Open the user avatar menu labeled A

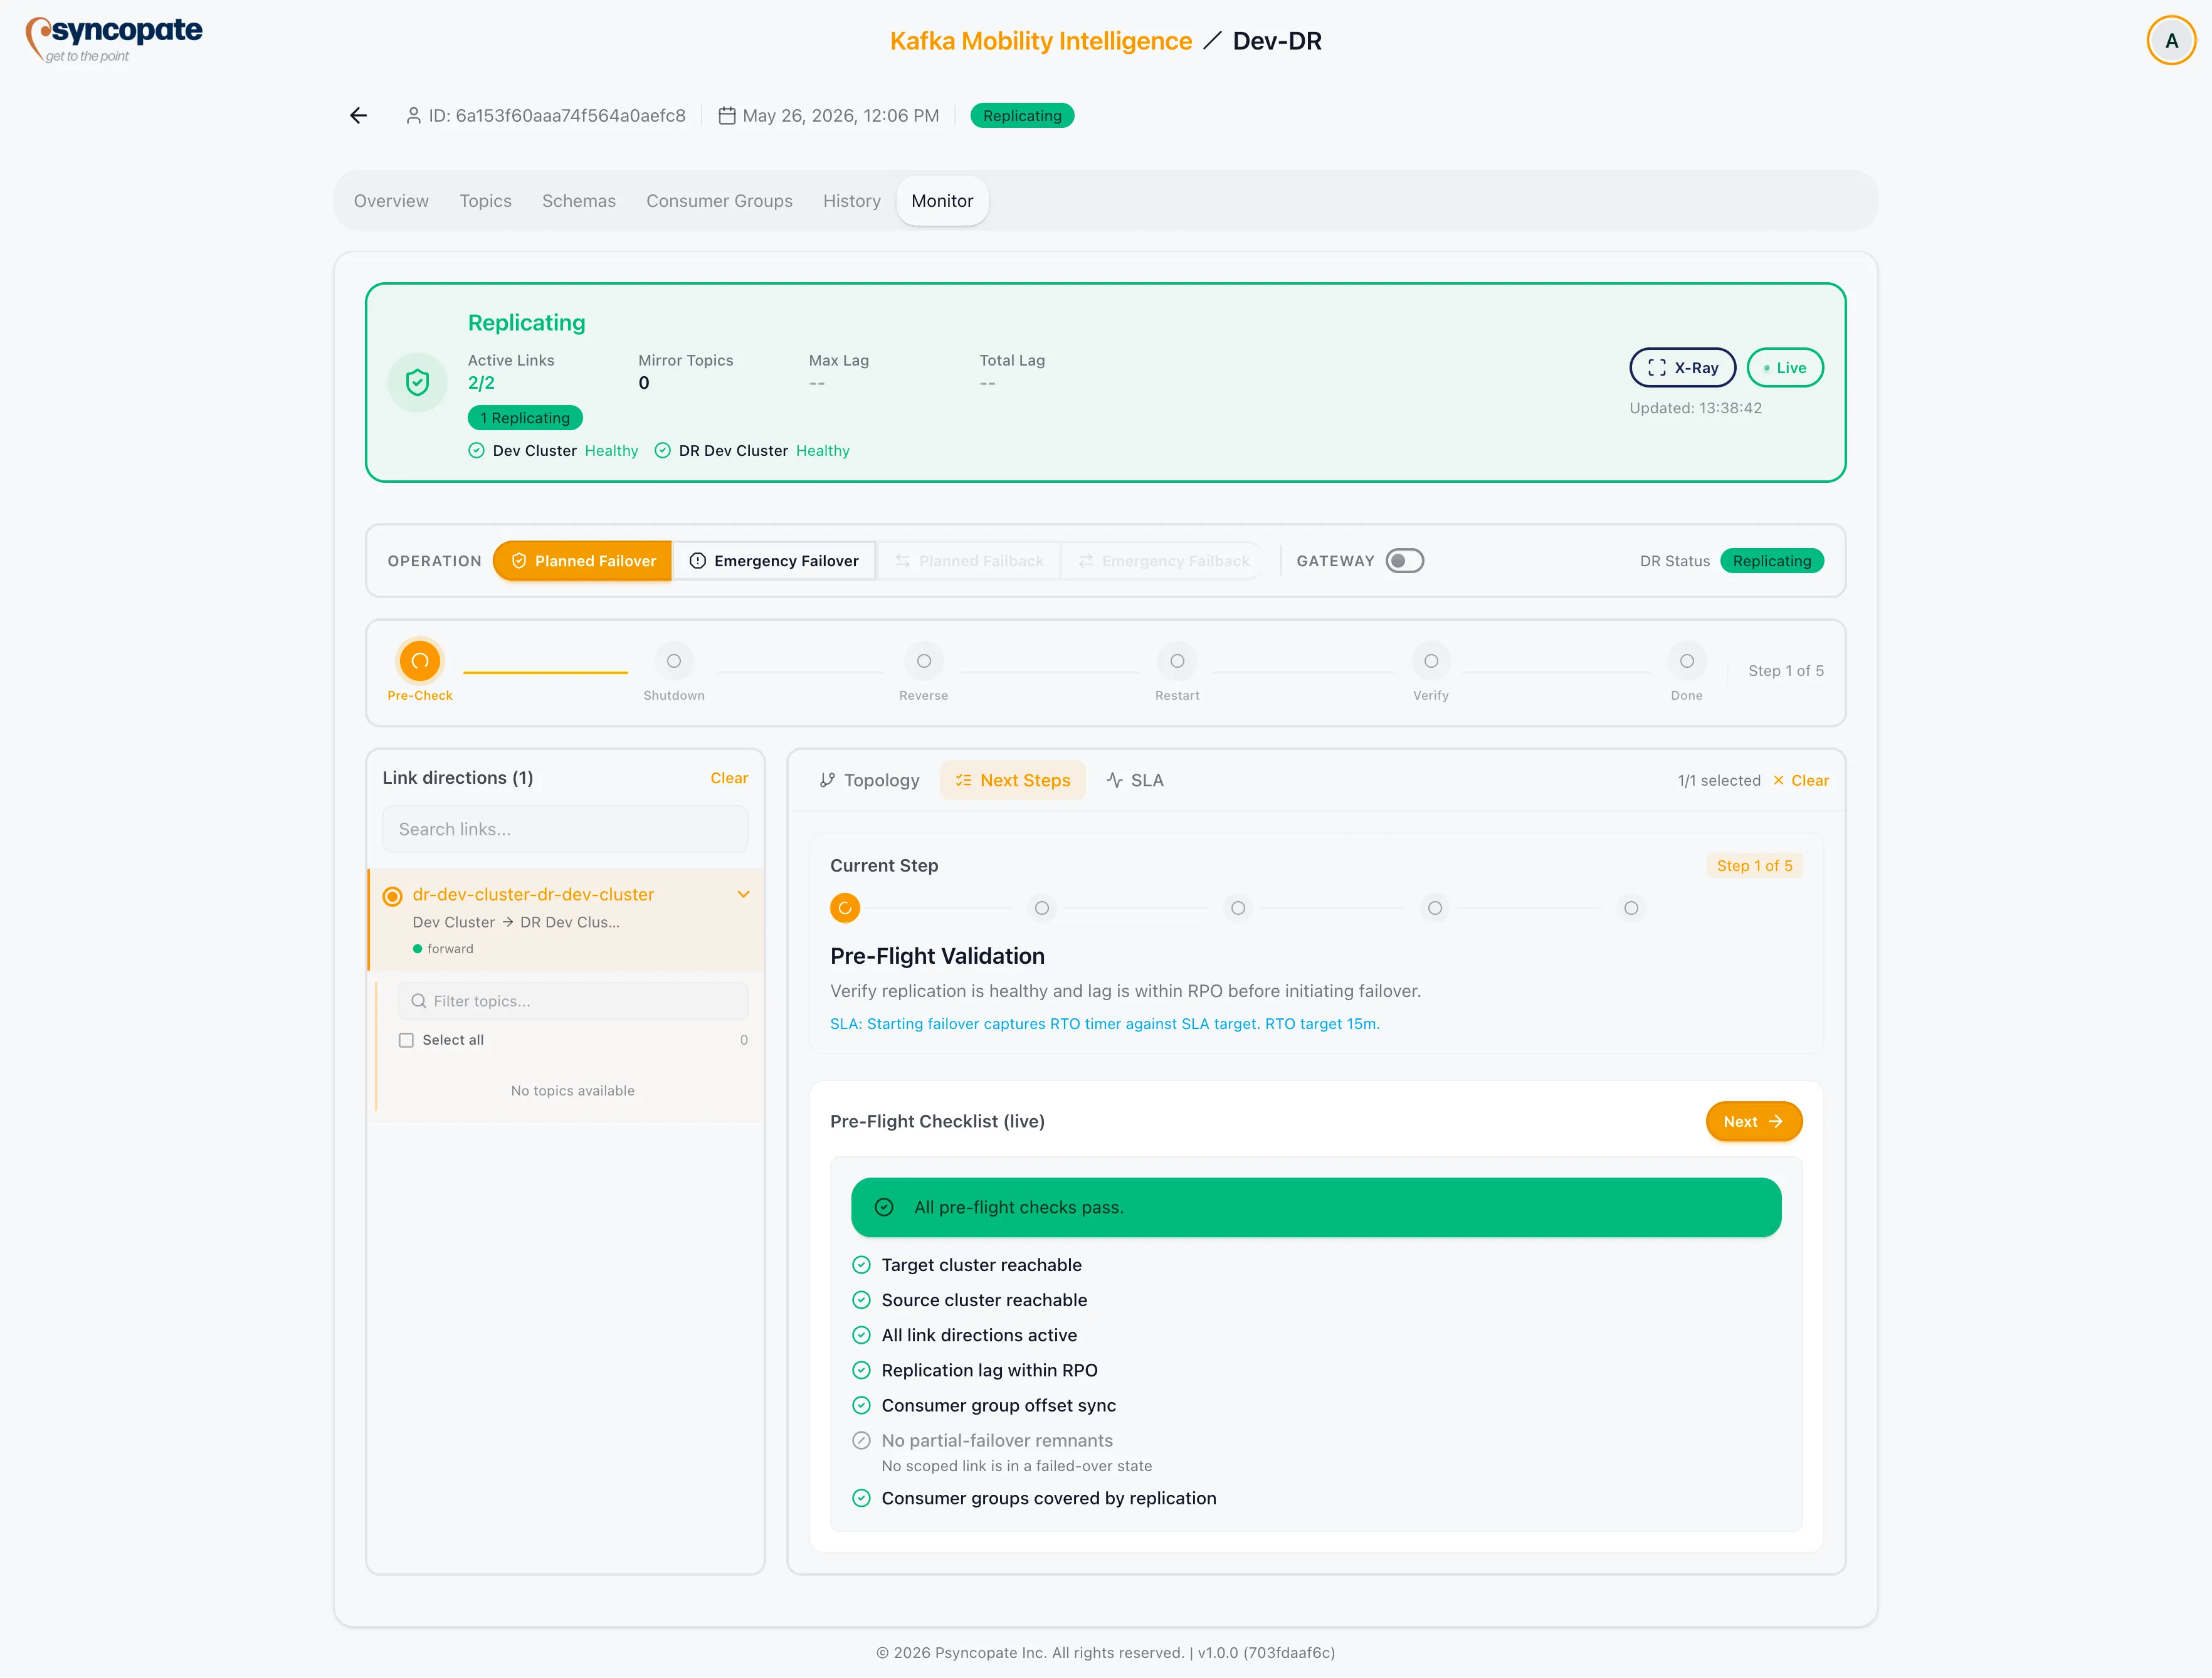coord(2171,41)
